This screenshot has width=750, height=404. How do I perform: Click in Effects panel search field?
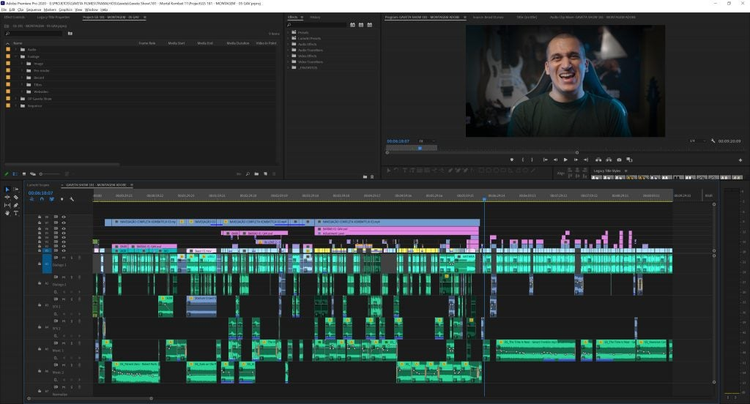click(318, 25)
